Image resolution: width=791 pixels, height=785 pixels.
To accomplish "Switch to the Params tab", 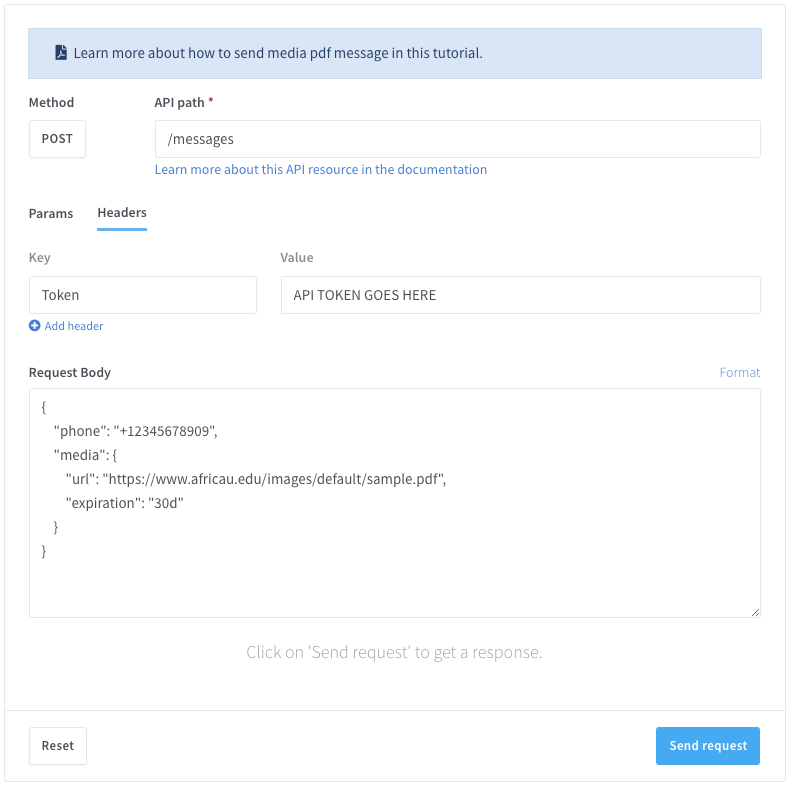I will pos(51,213).
